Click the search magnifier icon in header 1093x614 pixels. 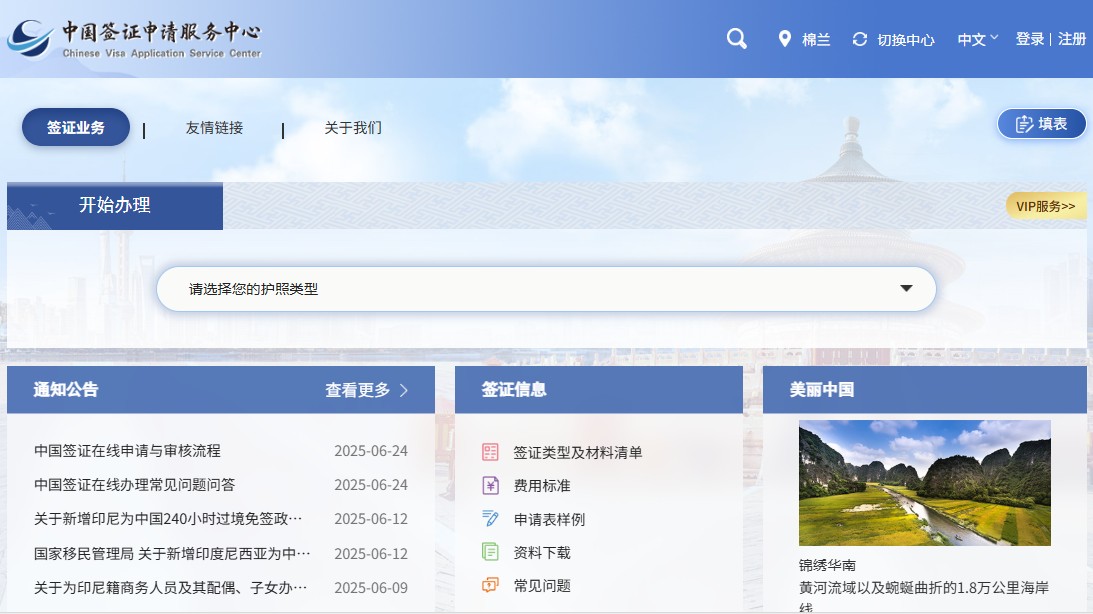[736, 39]
